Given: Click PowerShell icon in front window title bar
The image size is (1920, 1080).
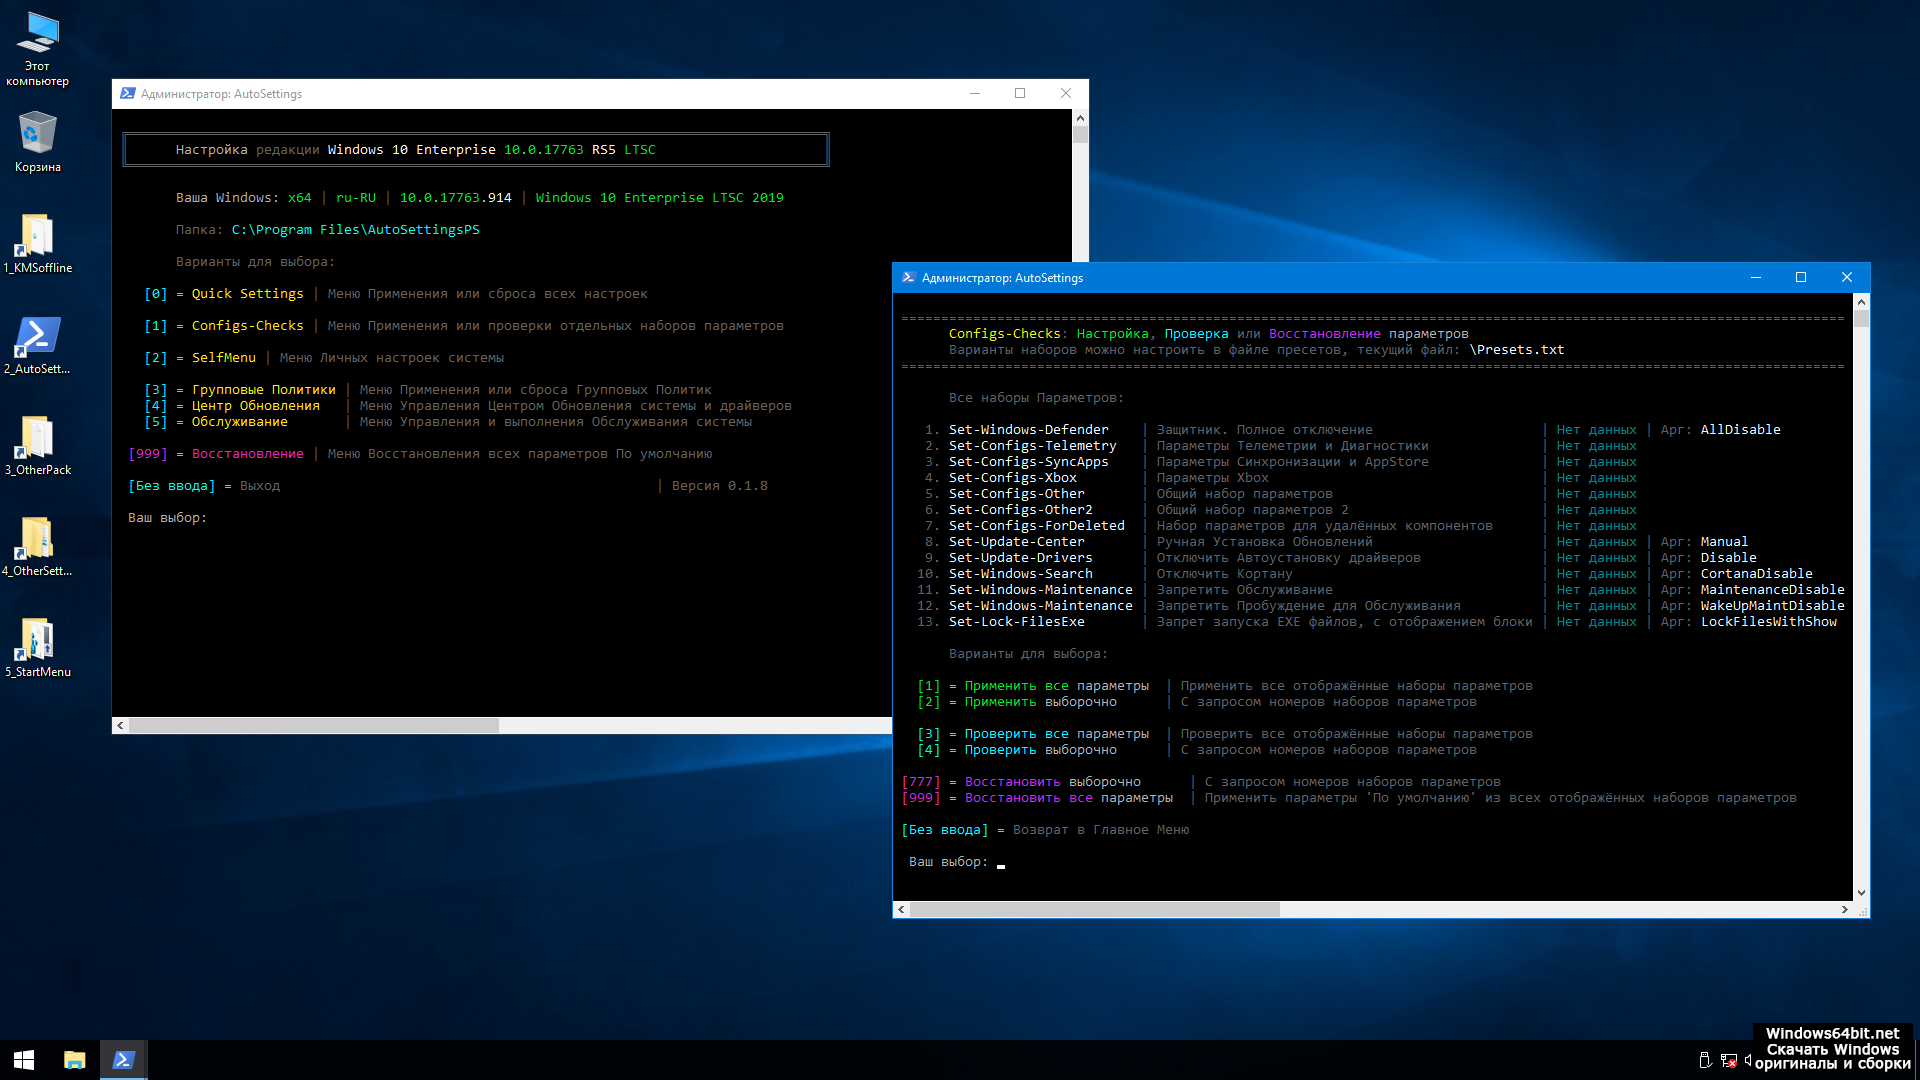Looking at the screenshot, I should pyautogui.click(x=908, y=278).
